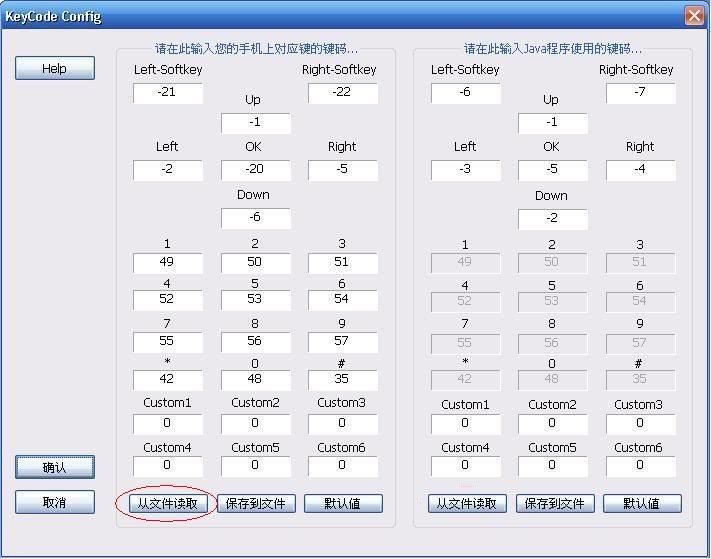Click 保存到文件 in the phone keycode panel
This screenshot has width=711, height=559.
click(256, 503)
